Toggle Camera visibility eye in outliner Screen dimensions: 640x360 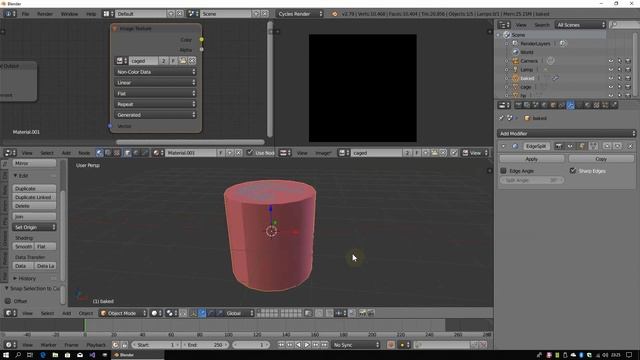[x=611, y=61]
